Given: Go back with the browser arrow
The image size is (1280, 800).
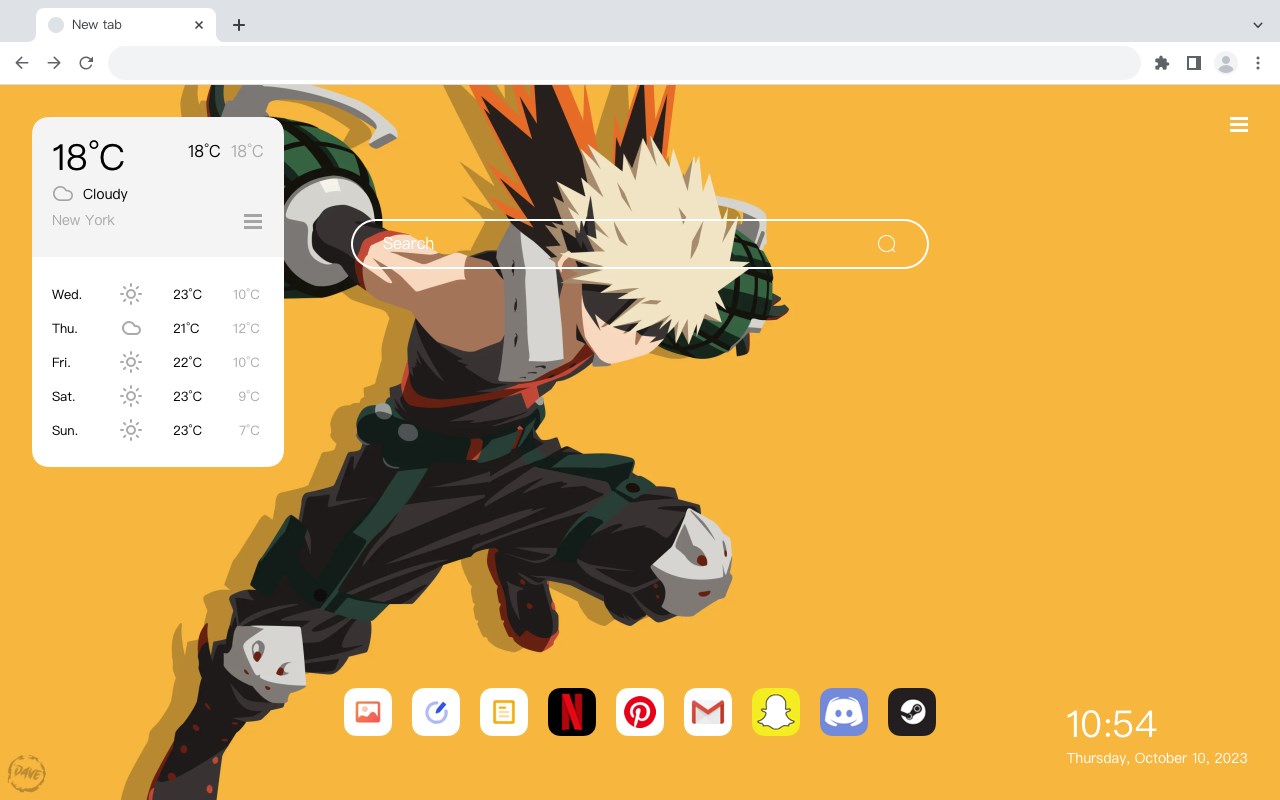Looking at the screenshot, I should 22,63.
